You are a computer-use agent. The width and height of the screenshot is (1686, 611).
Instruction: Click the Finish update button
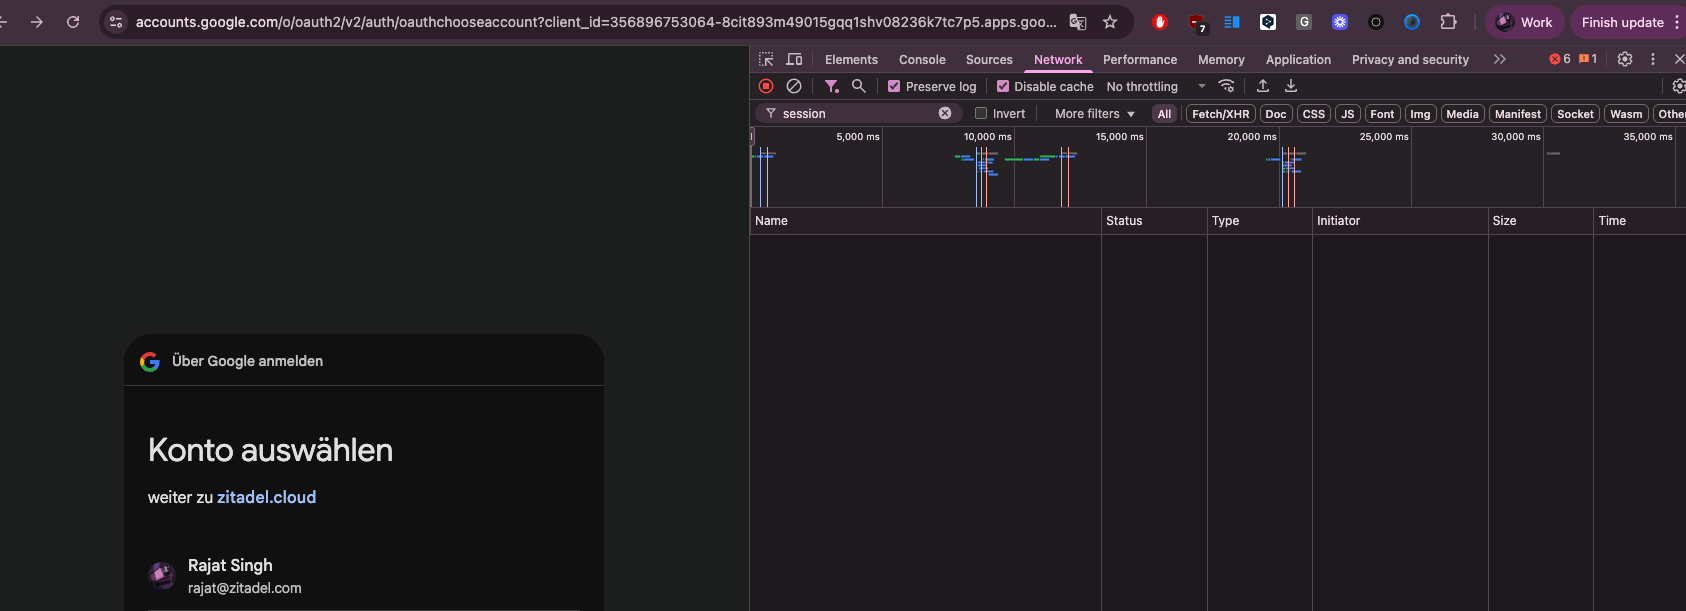tap(1622, 22)
